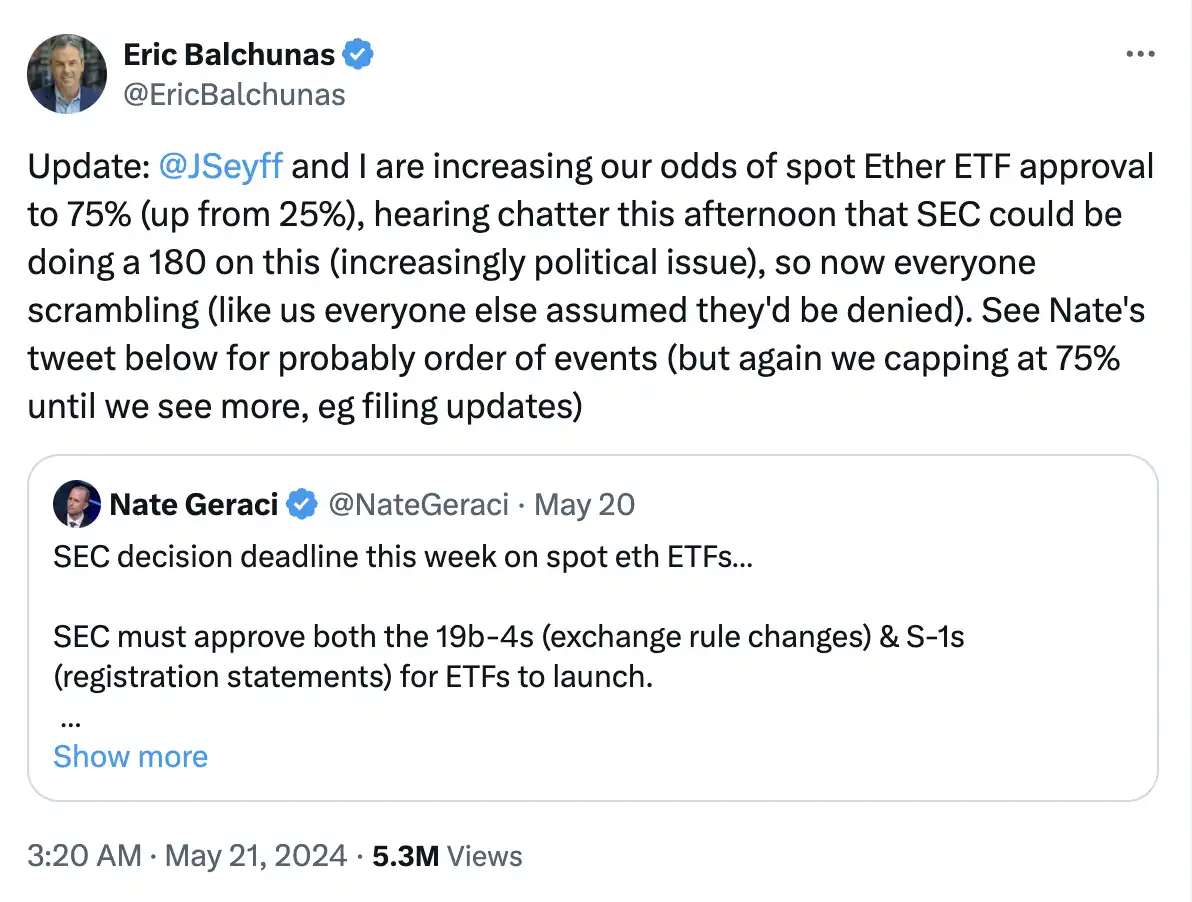Click the May 20 quoted tweet date
This screenshot has width=1192, height=902.
(x=585, y=505)
